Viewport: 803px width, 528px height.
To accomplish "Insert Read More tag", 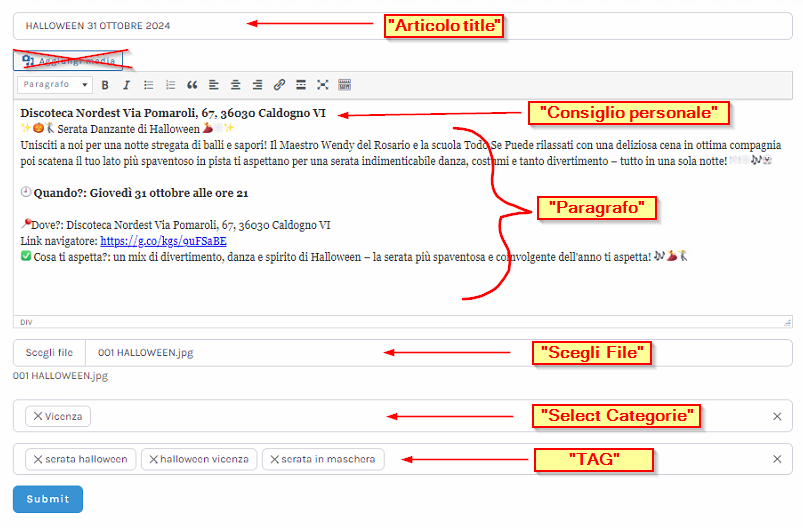I will [301, 85].
